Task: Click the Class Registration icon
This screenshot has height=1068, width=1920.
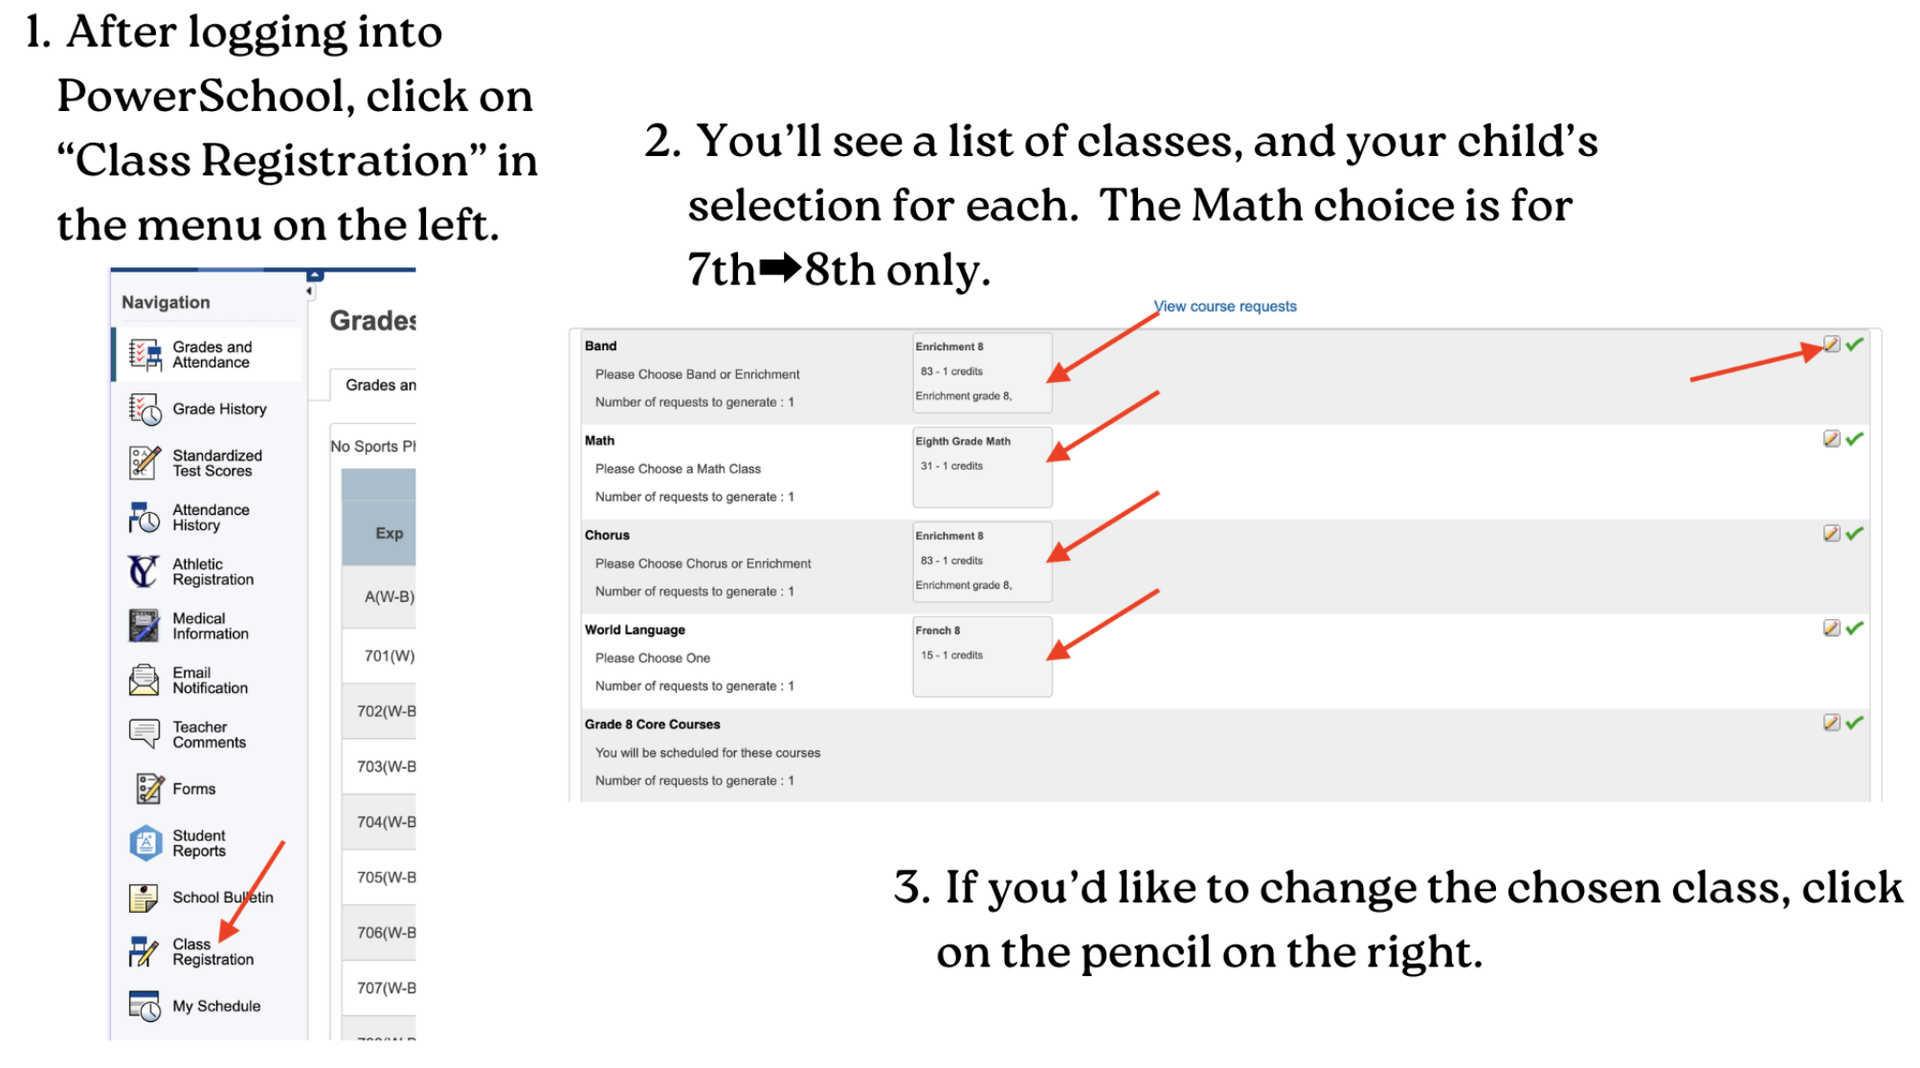Action: point(144,952)
